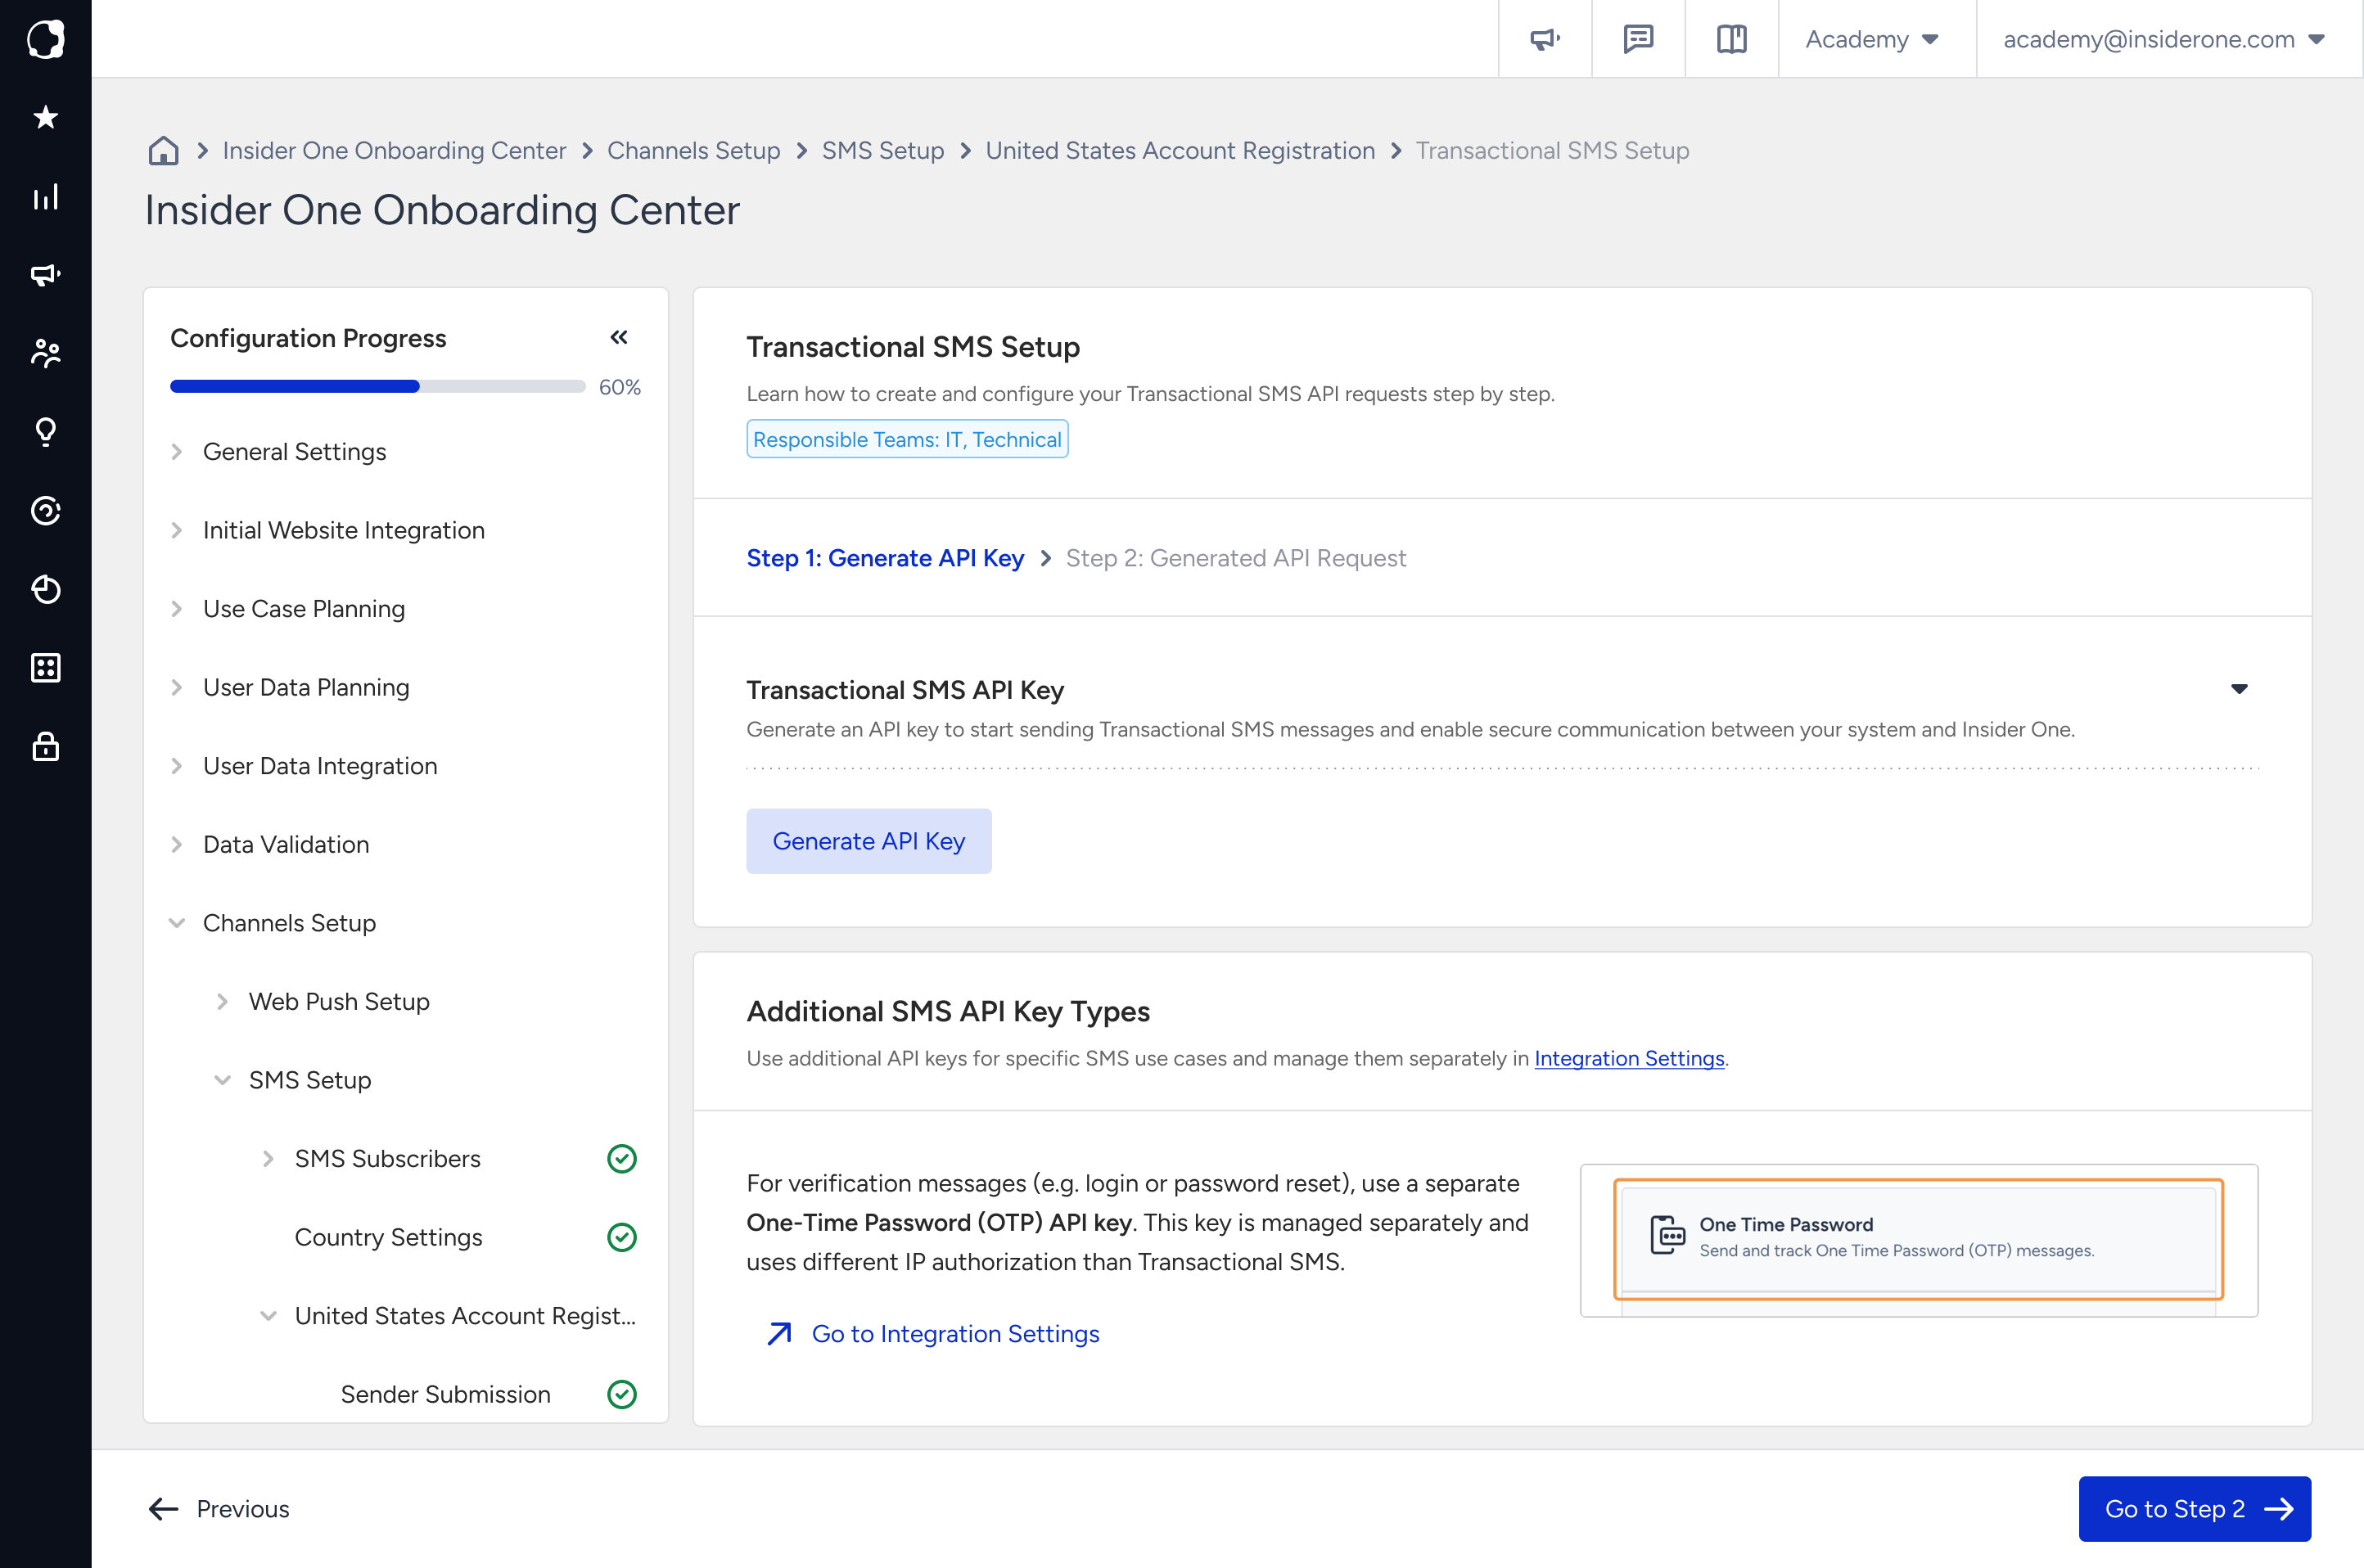Click the Responsible Teams: IT, Technical tag
Image resolution: width=2364 pixels, height=1568 pixels.
[x=907, y=440]
